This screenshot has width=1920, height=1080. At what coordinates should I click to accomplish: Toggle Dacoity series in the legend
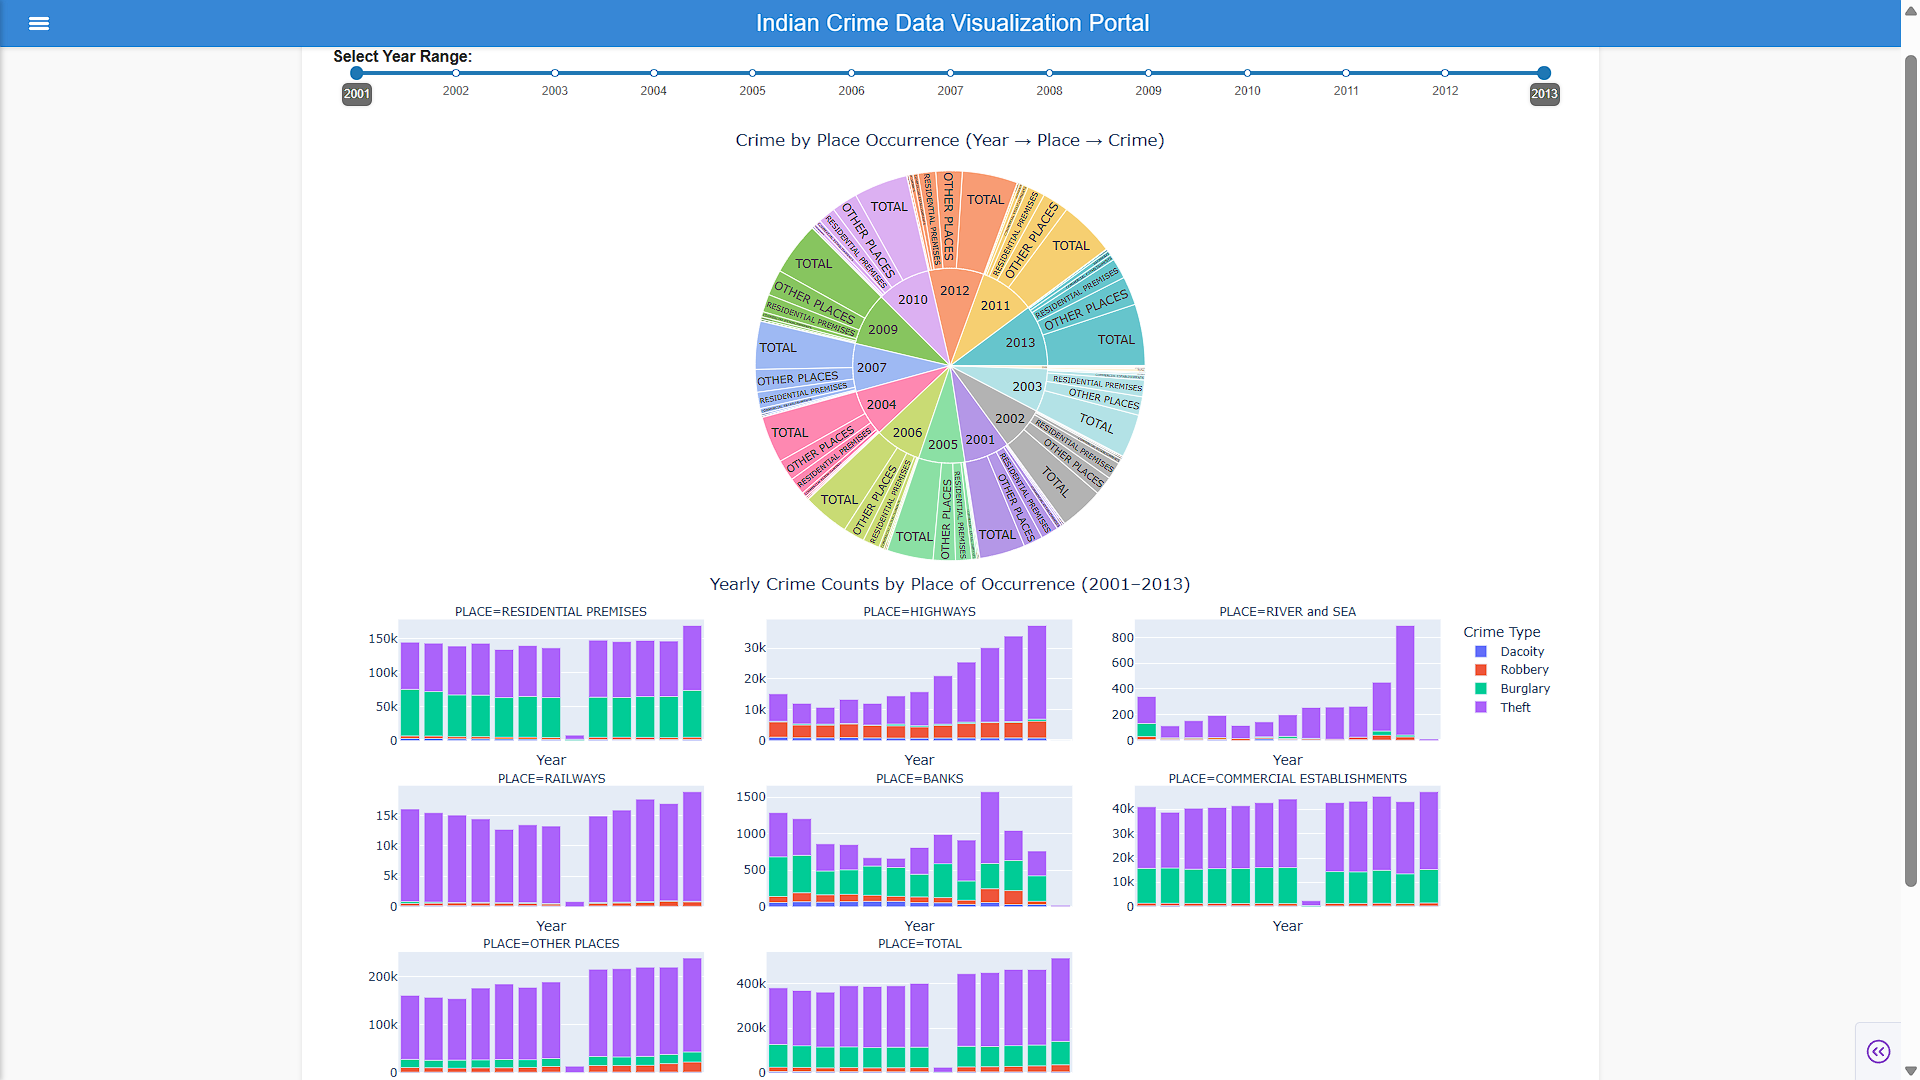(x=1509, y=651)
